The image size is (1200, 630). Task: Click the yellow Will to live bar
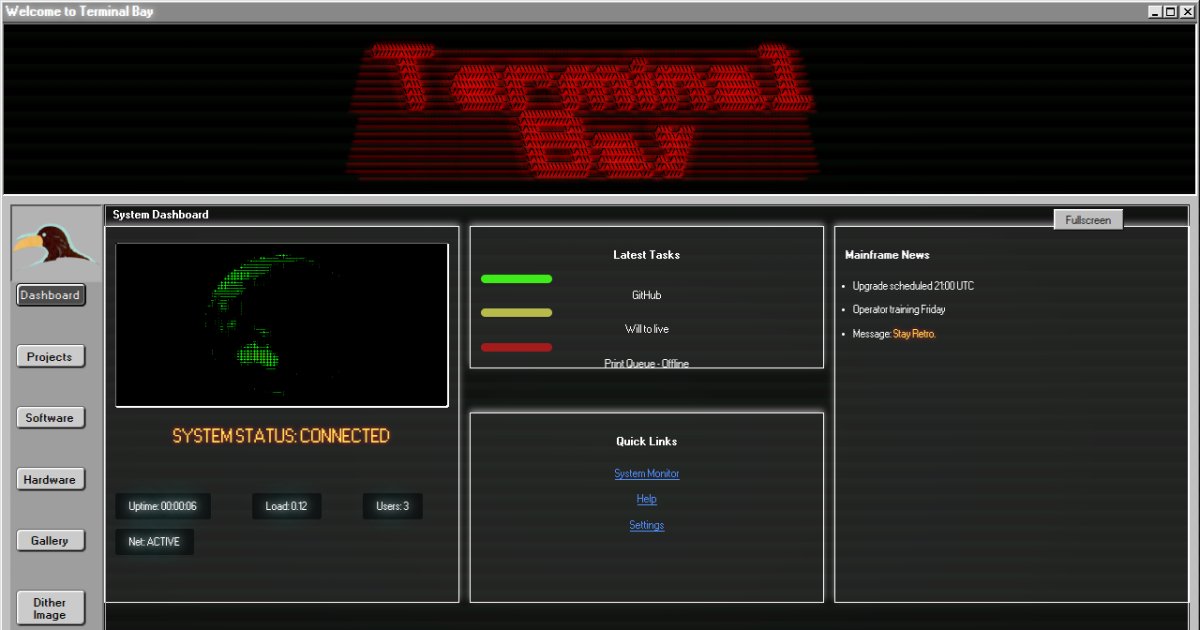click(x=516, y=313)
